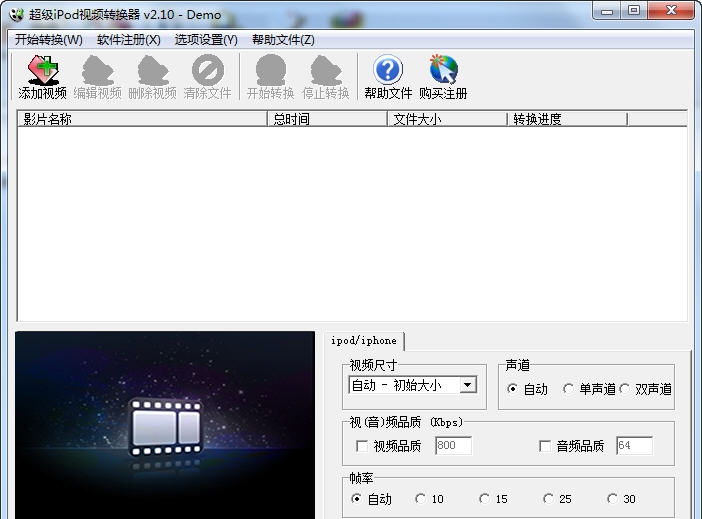
Task: Click the app icon in title bar
Action: (17, 15)
